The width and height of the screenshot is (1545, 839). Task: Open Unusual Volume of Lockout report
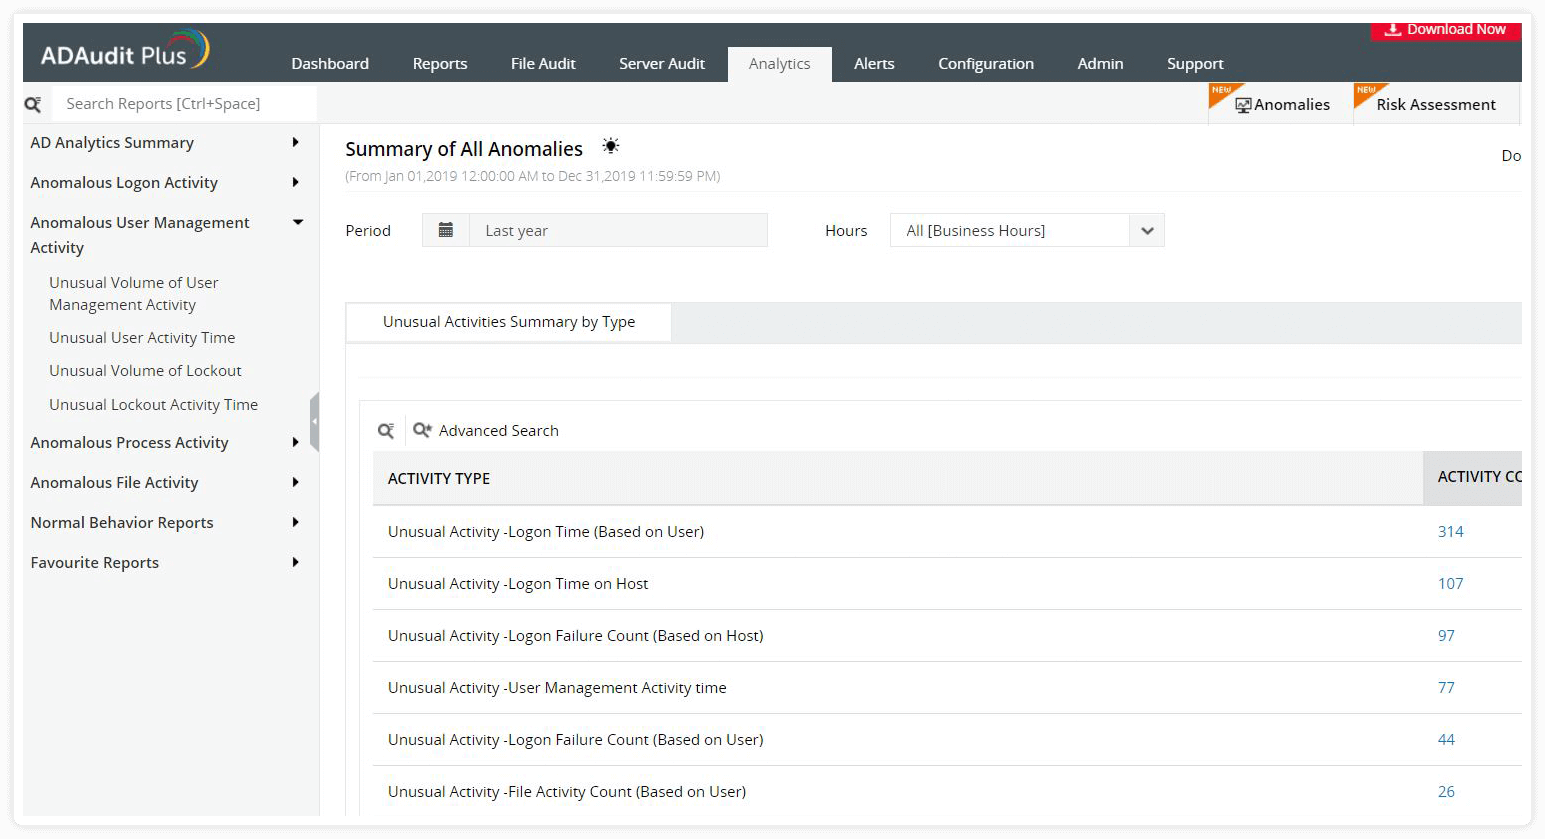[x=145, y=371]
